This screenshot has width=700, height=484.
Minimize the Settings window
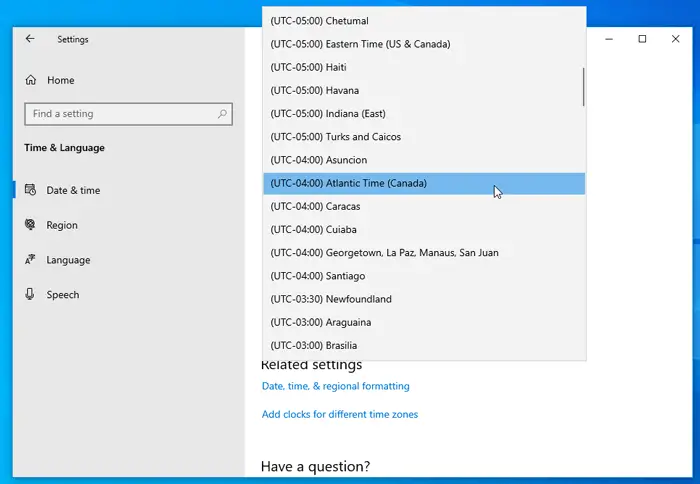point(609,39)
